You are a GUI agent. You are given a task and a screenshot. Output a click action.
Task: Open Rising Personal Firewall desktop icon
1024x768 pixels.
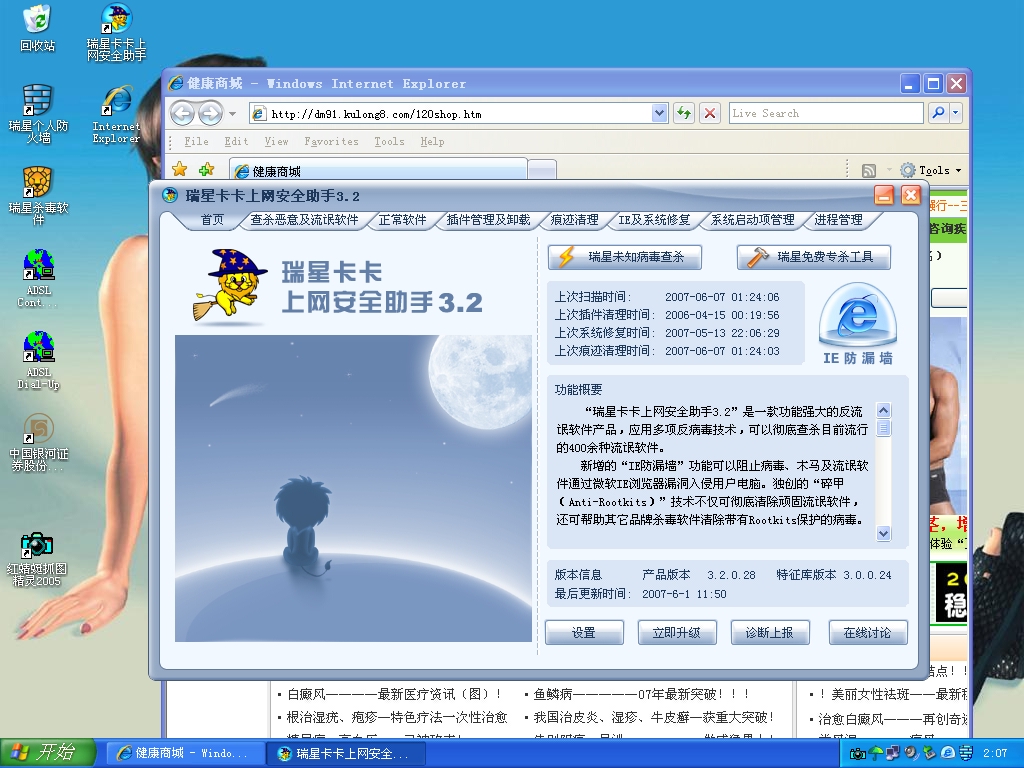pos(38,114)
